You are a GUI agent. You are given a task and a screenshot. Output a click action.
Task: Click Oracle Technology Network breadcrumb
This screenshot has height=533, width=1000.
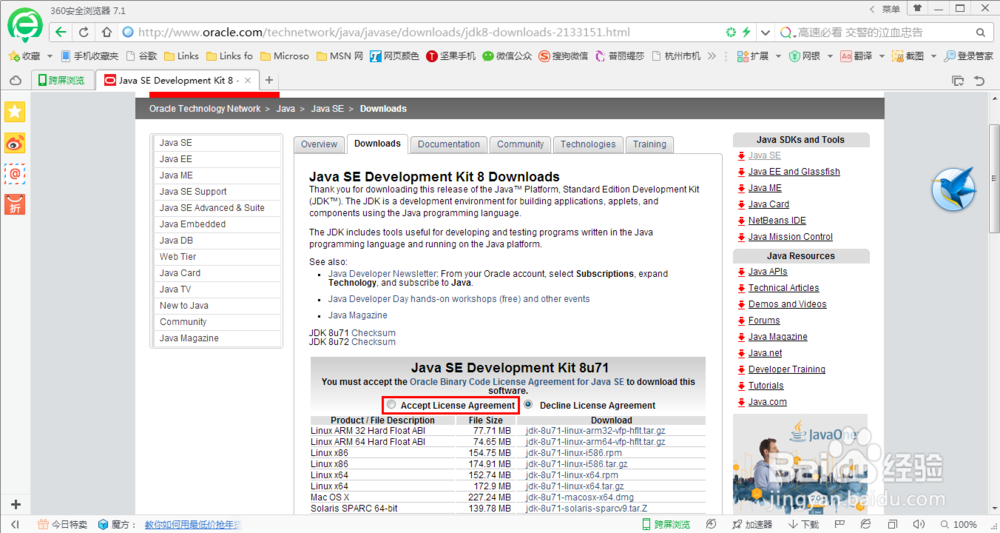(x=205, y=108)
